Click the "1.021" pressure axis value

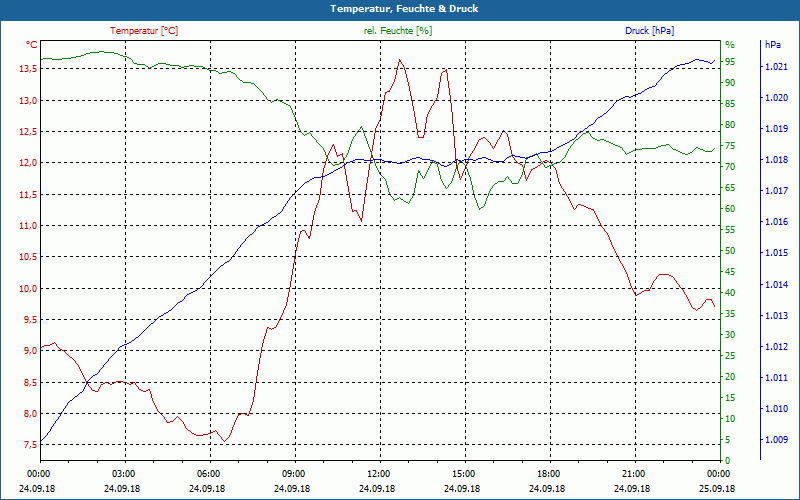click(x=776, y=67)
